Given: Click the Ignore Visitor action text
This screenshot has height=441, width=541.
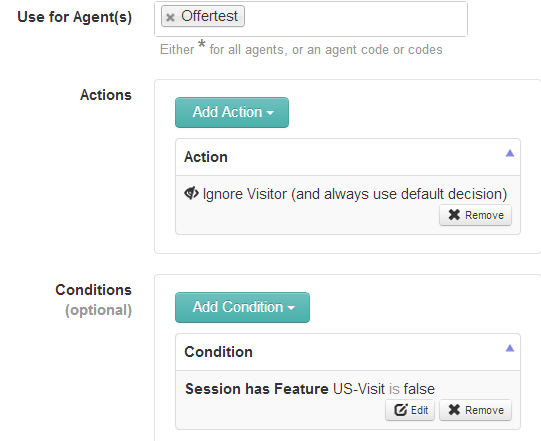Looking at the screenshot, I should click(355, 194).
